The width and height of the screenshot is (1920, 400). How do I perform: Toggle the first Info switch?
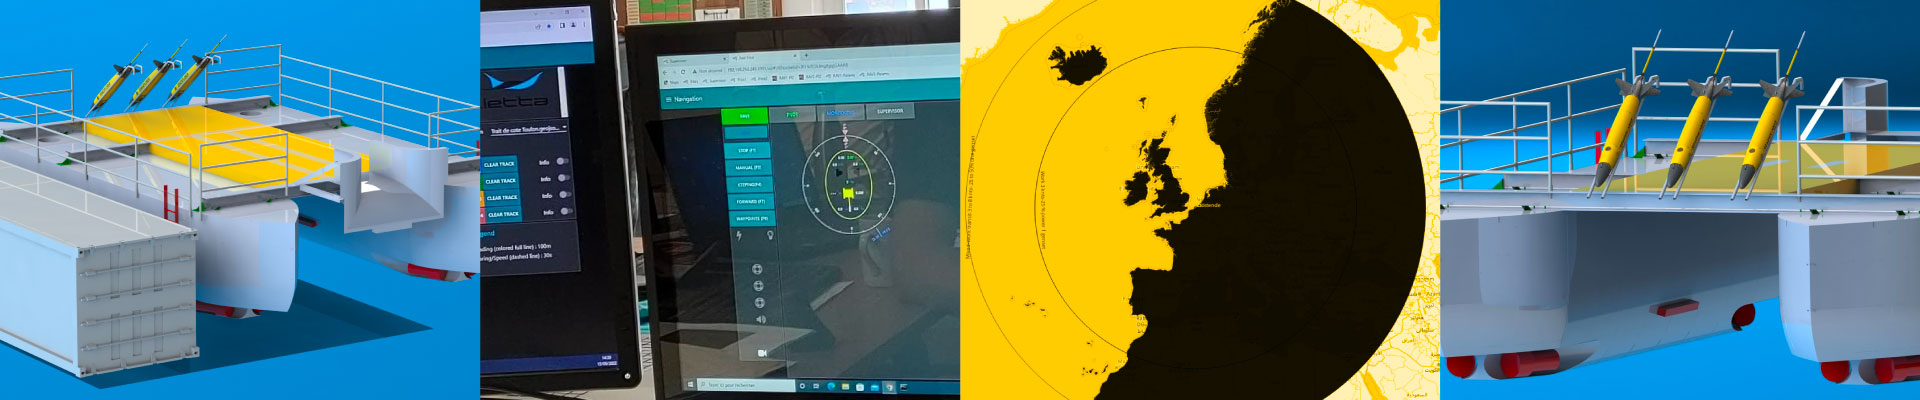(562, 161)
